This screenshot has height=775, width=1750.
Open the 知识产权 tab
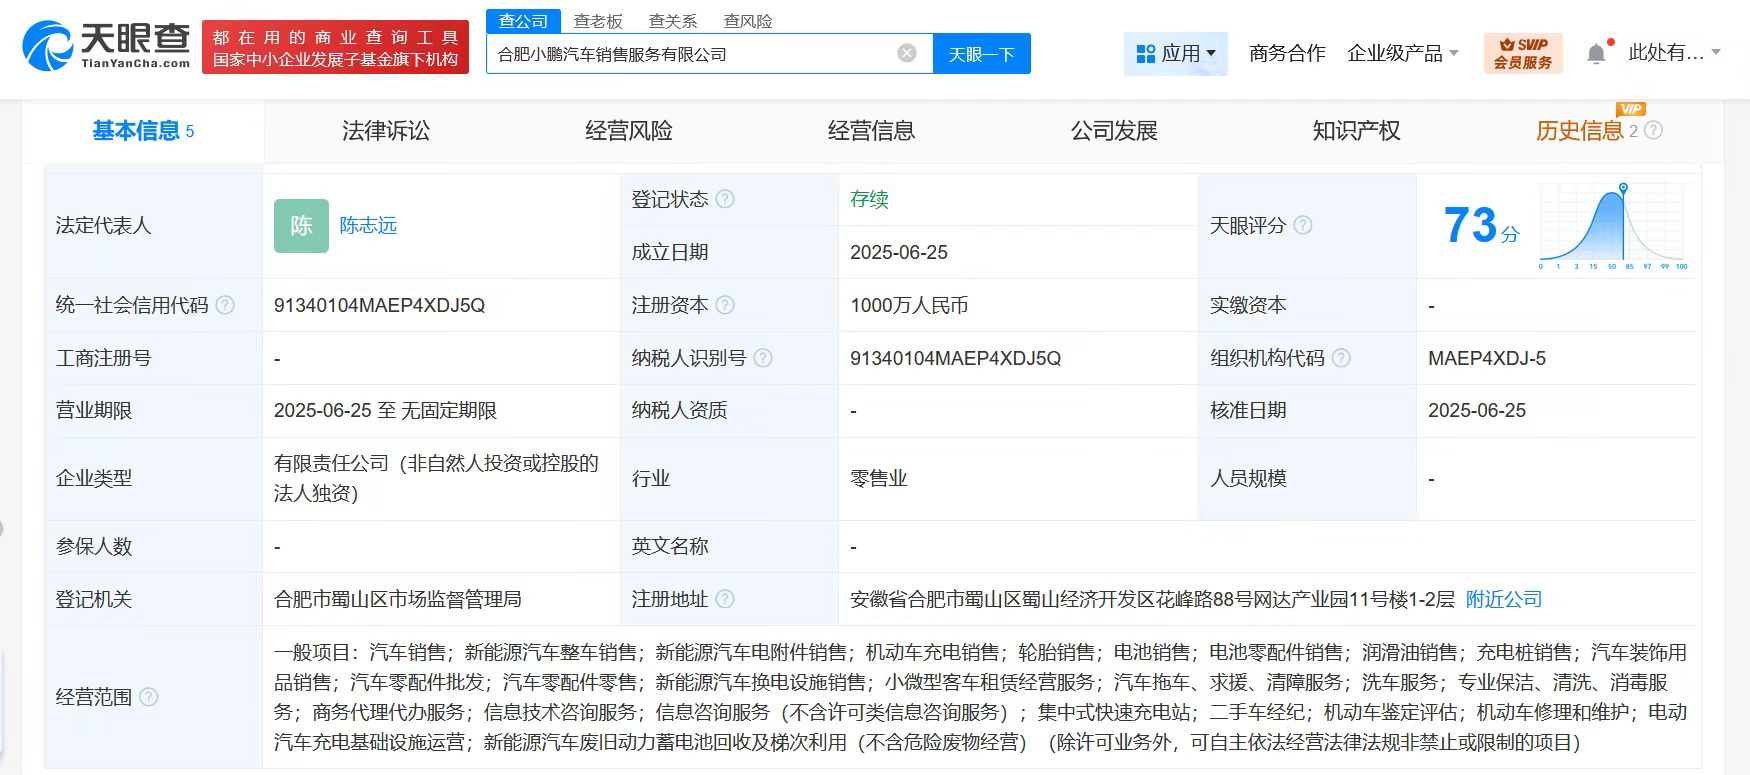pyautogui.click(x=1357, y=131)
